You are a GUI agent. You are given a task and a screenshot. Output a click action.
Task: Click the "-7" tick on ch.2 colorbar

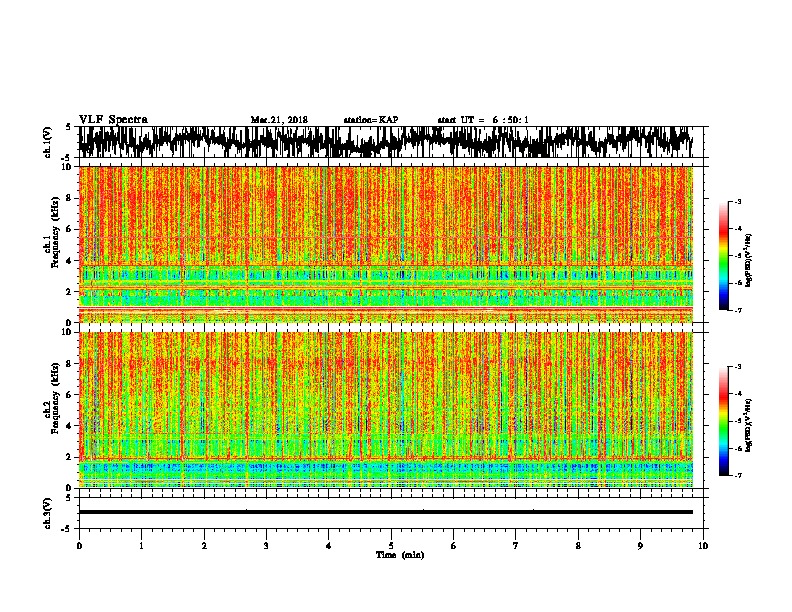point(738,476)
